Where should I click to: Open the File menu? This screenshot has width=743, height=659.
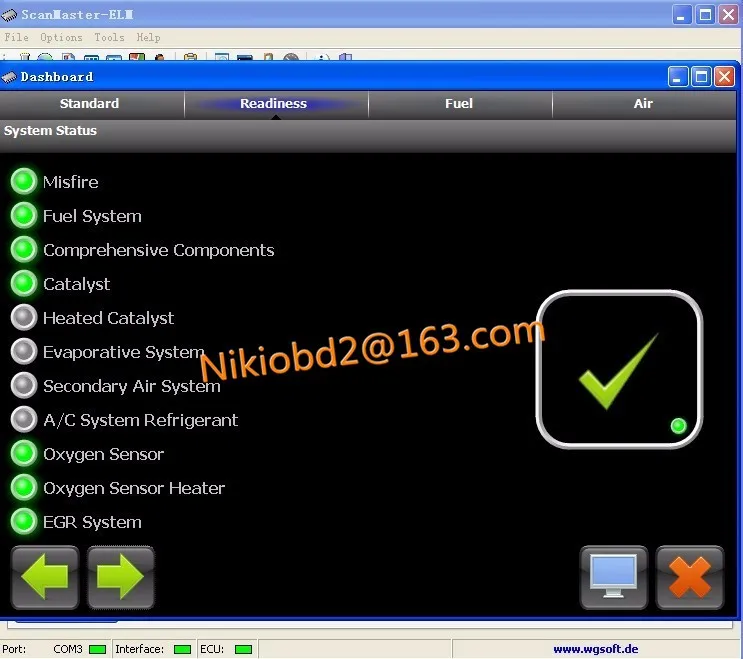[x=17, y=37]
